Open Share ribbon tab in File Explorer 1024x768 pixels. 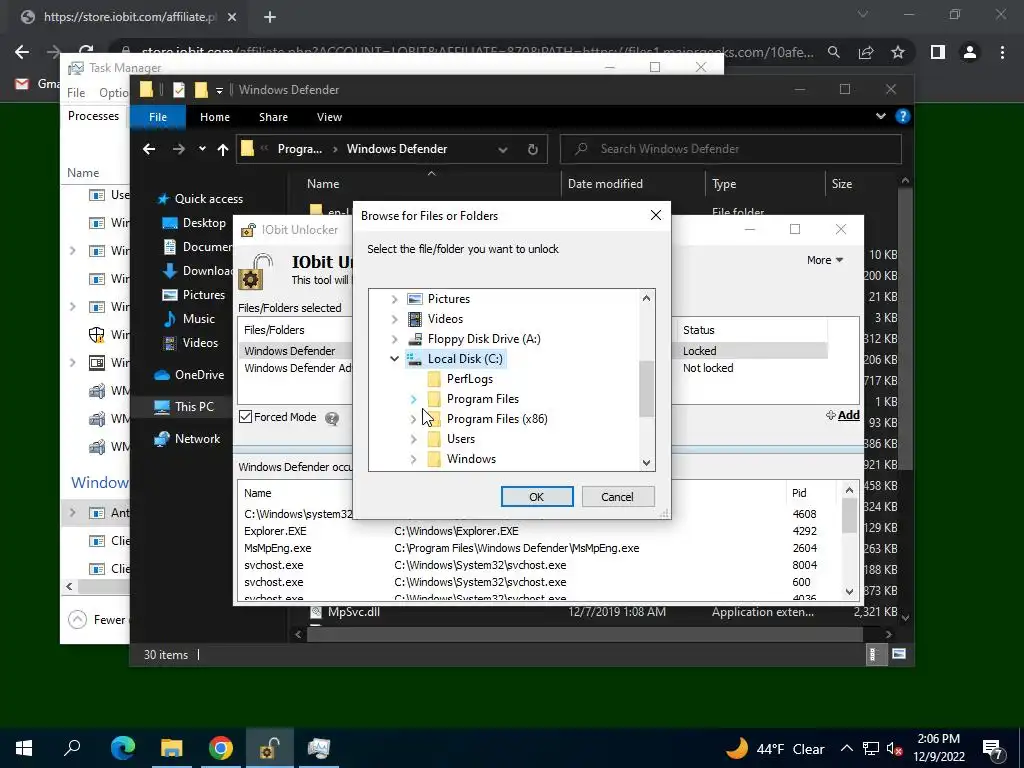tap(273, 117)
